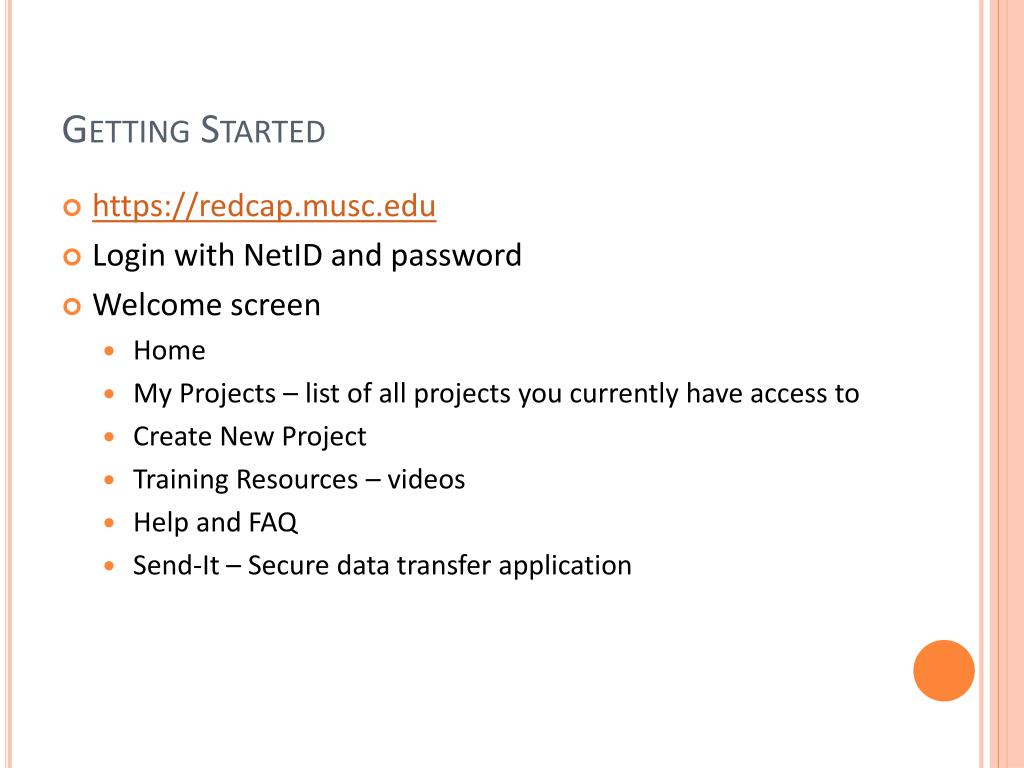Image resolution: width=1024 pixels, height=768 pixels.
Task: Click the dot bullet beside My Projects
Action: [x=109, y=394]
